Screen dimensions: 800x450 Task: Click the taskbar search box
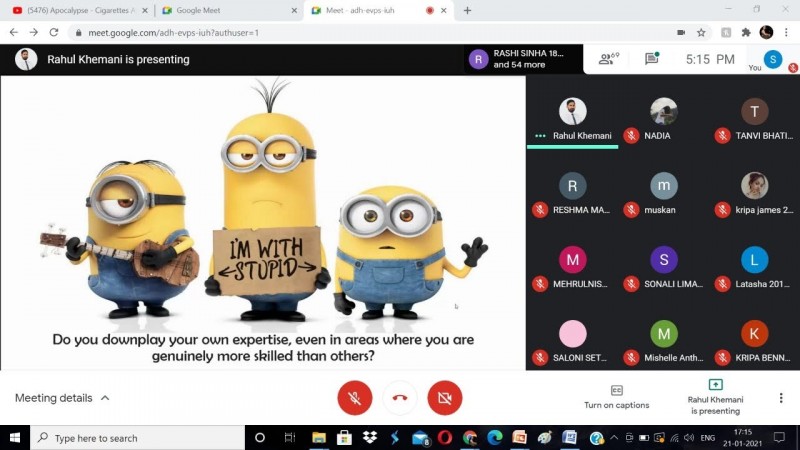[x=138, y=438]
